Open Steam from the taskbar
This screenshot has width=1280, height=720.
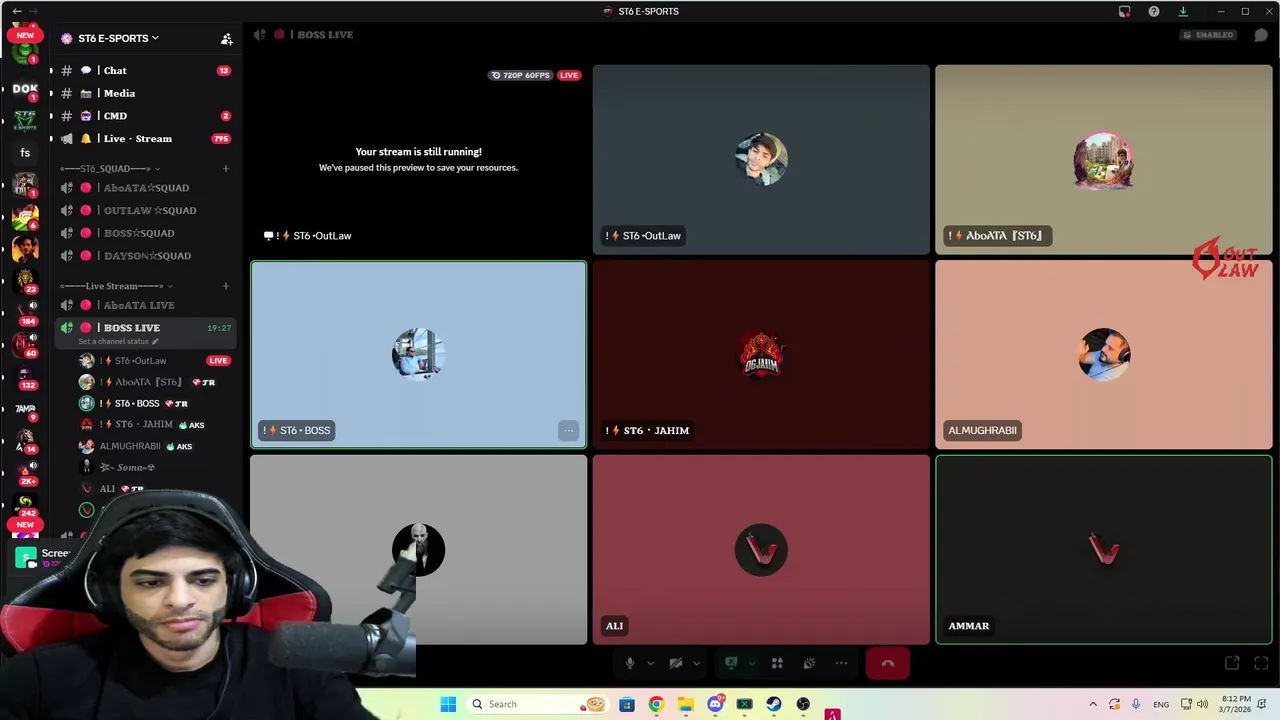tap(774, 704)
